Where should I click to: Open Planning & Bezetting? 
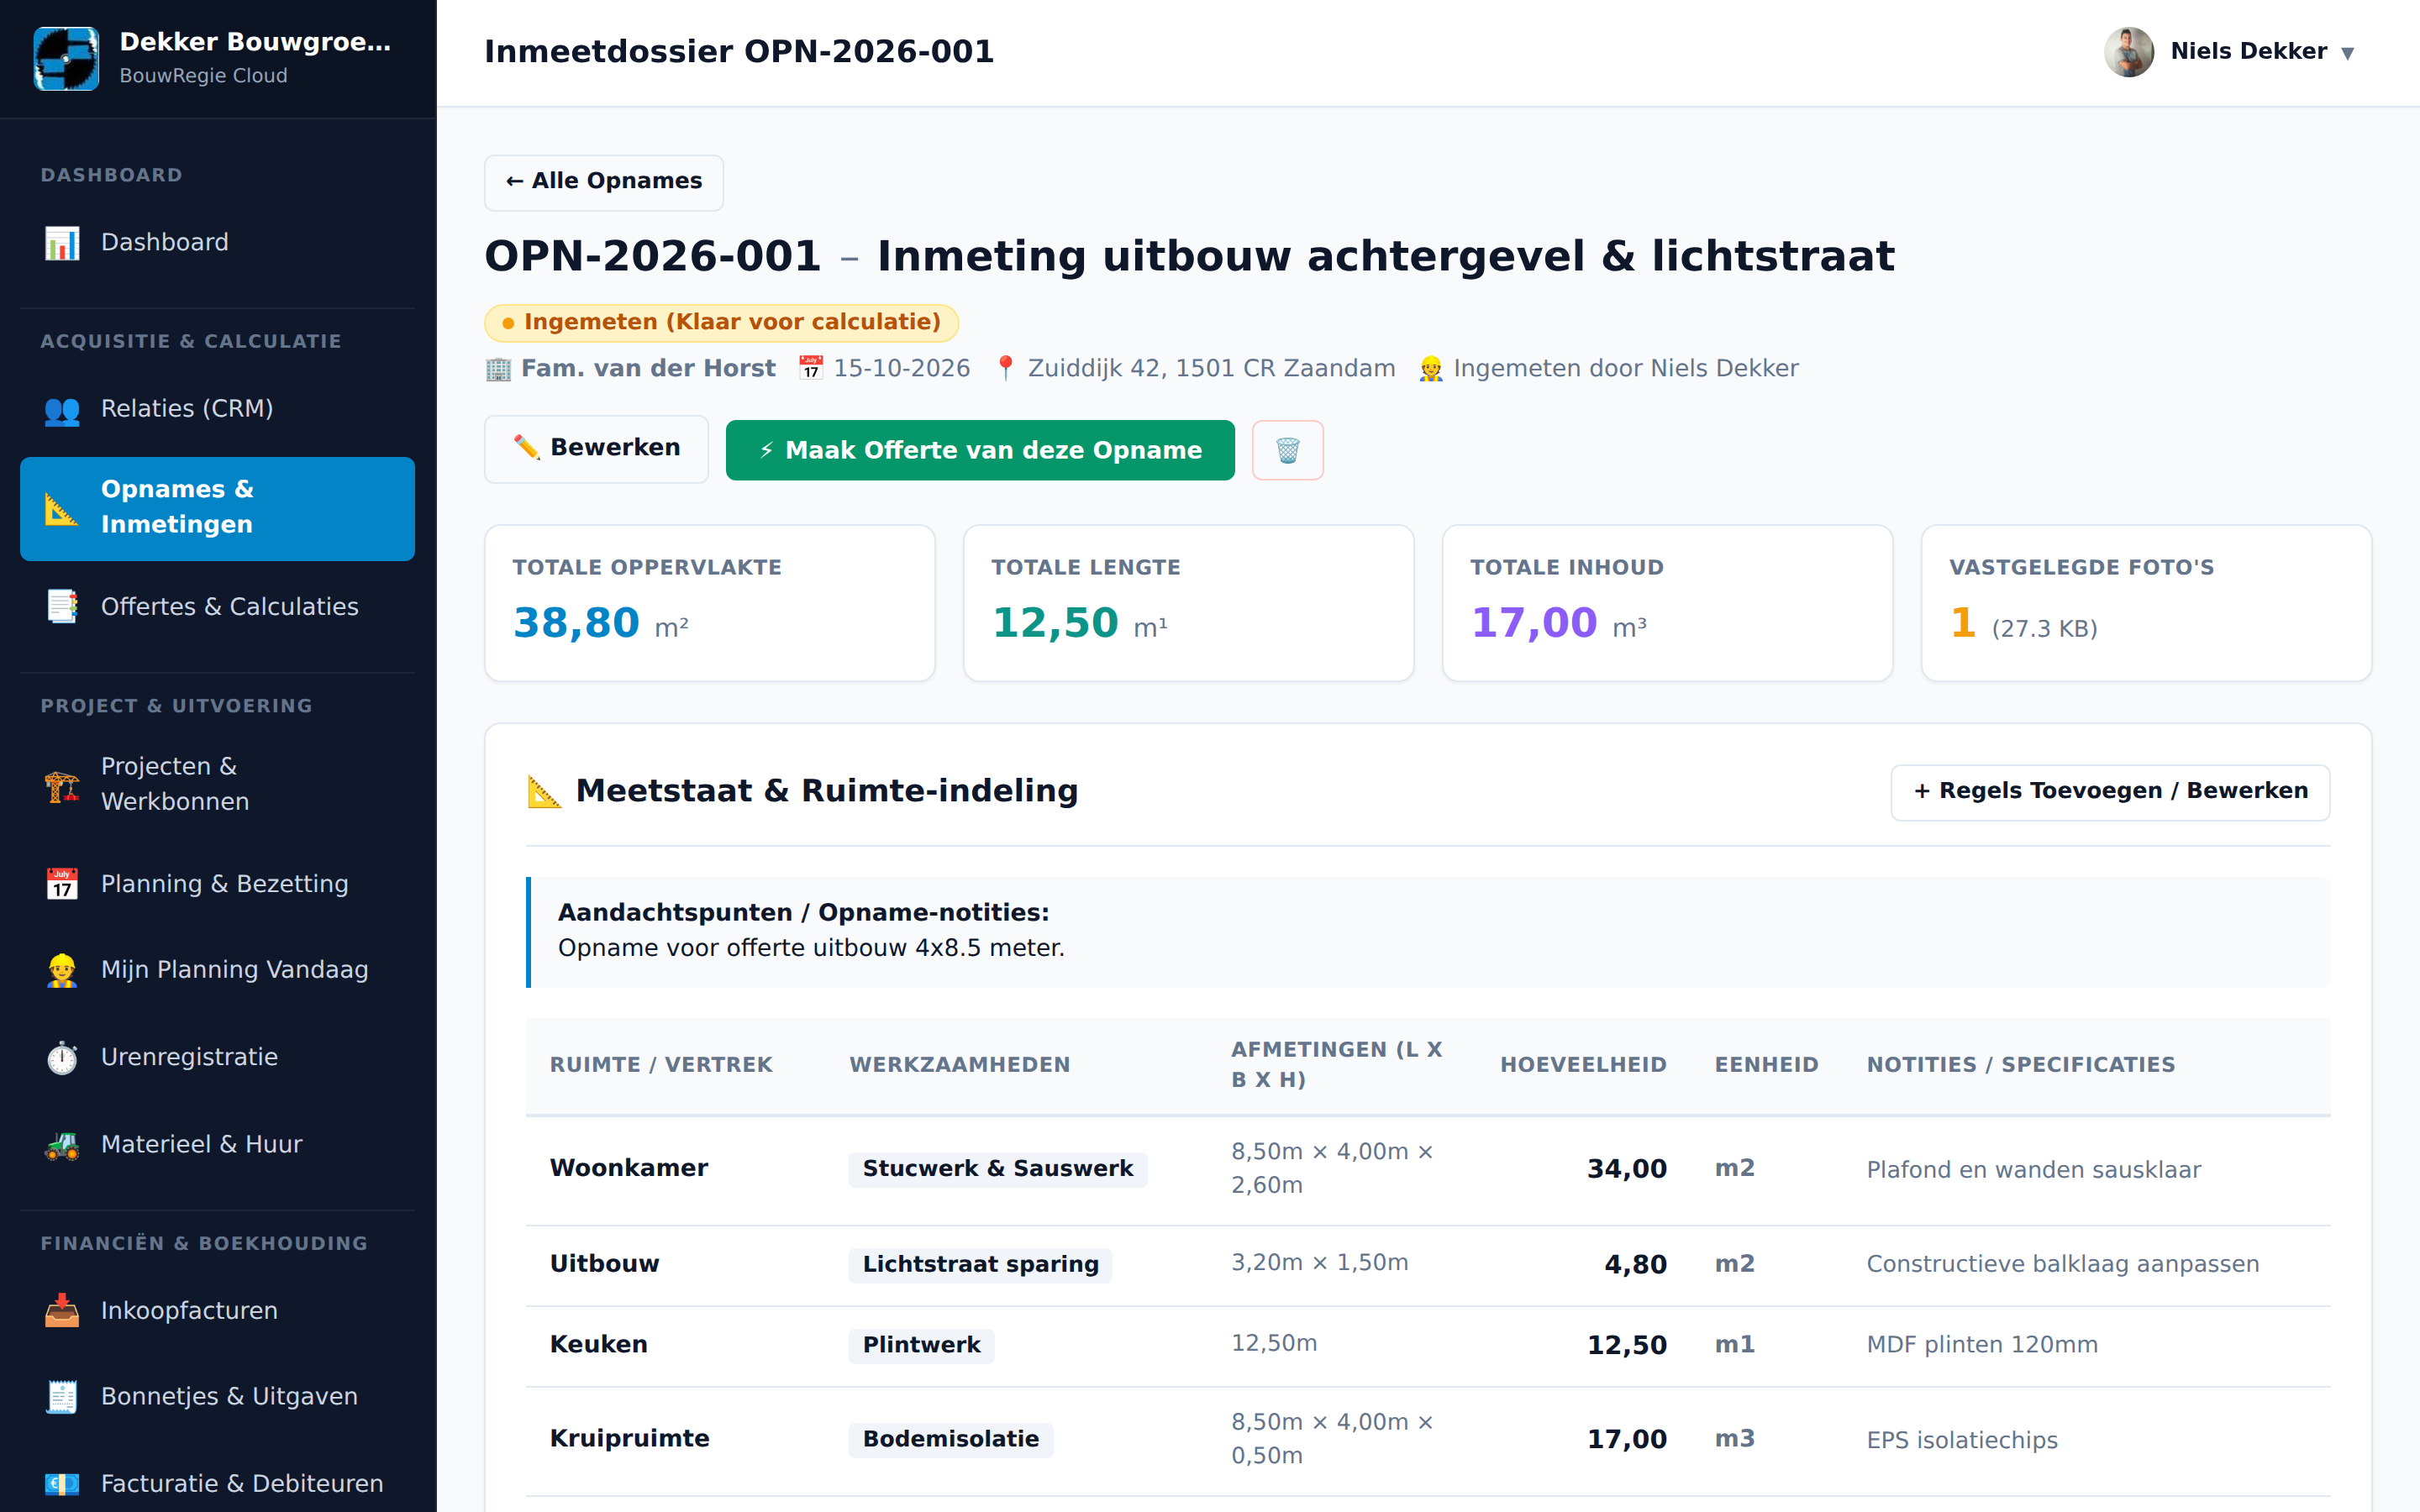point(217,884)
